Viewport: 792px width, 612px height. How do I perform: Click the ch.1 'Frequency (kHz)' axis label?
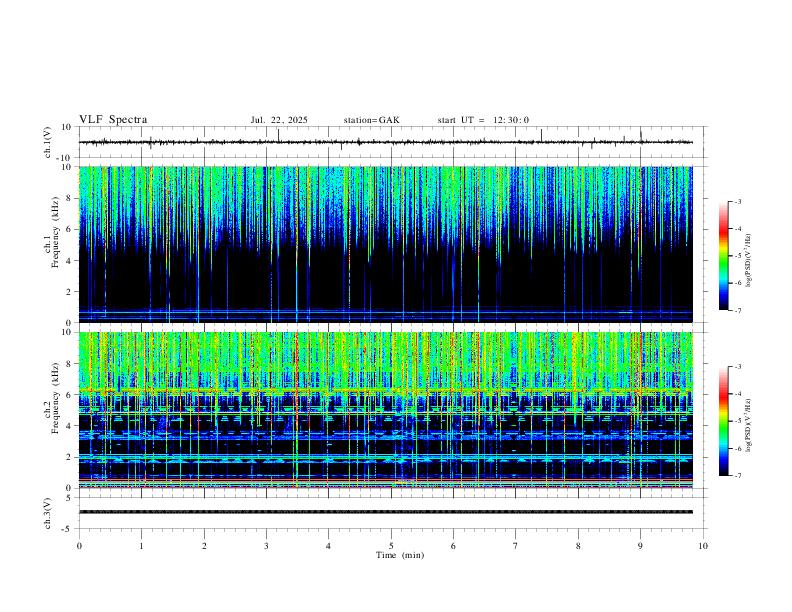[56, 232]
